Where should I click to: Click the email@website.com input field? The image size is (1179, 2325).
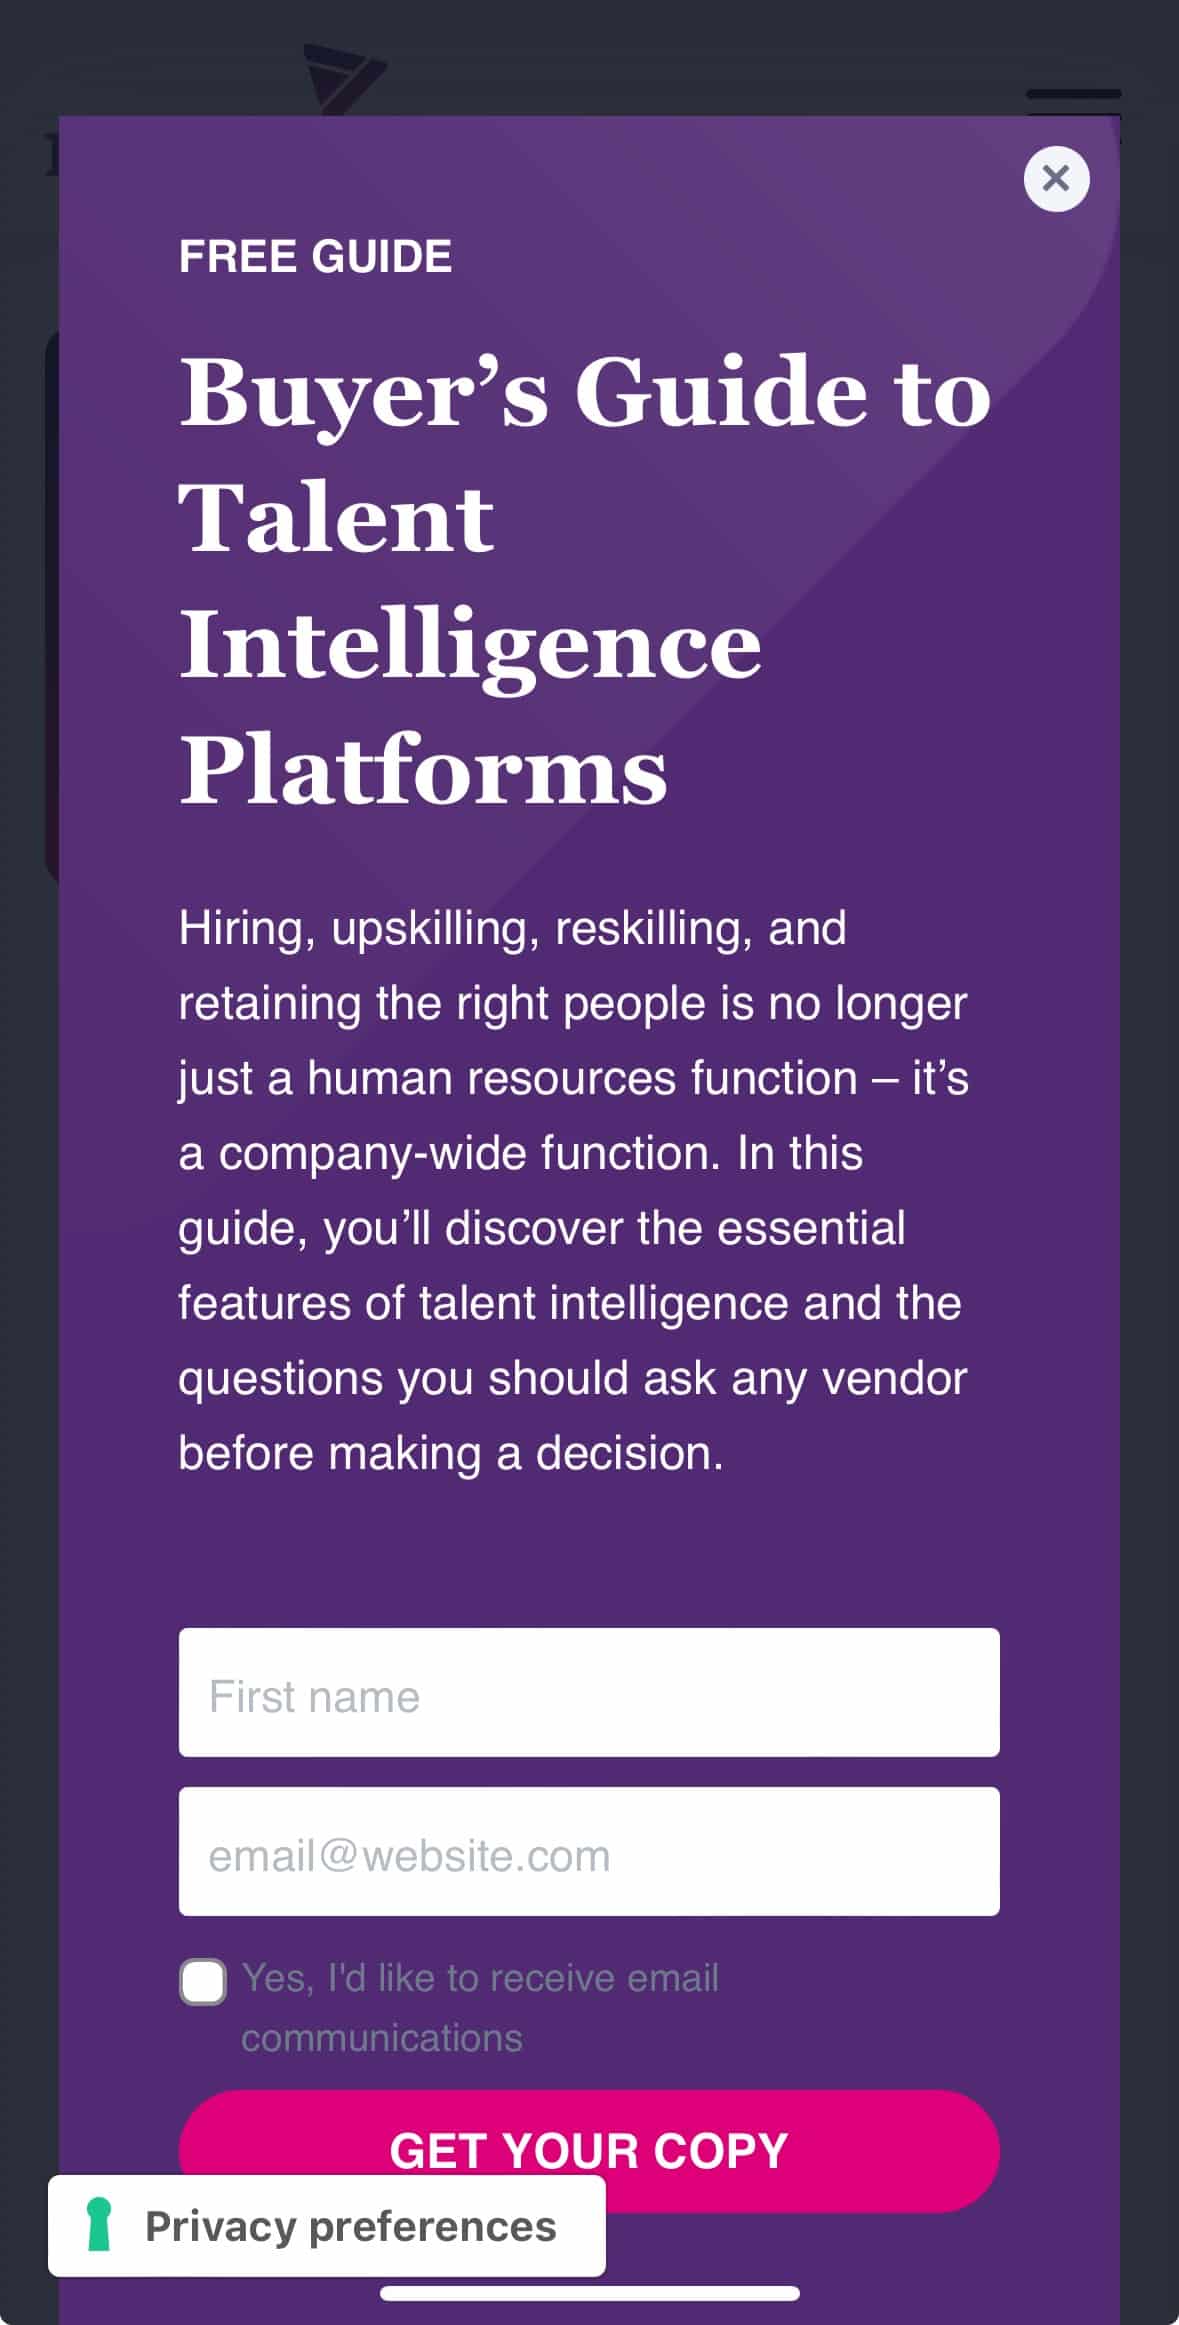click(589, 1851)
